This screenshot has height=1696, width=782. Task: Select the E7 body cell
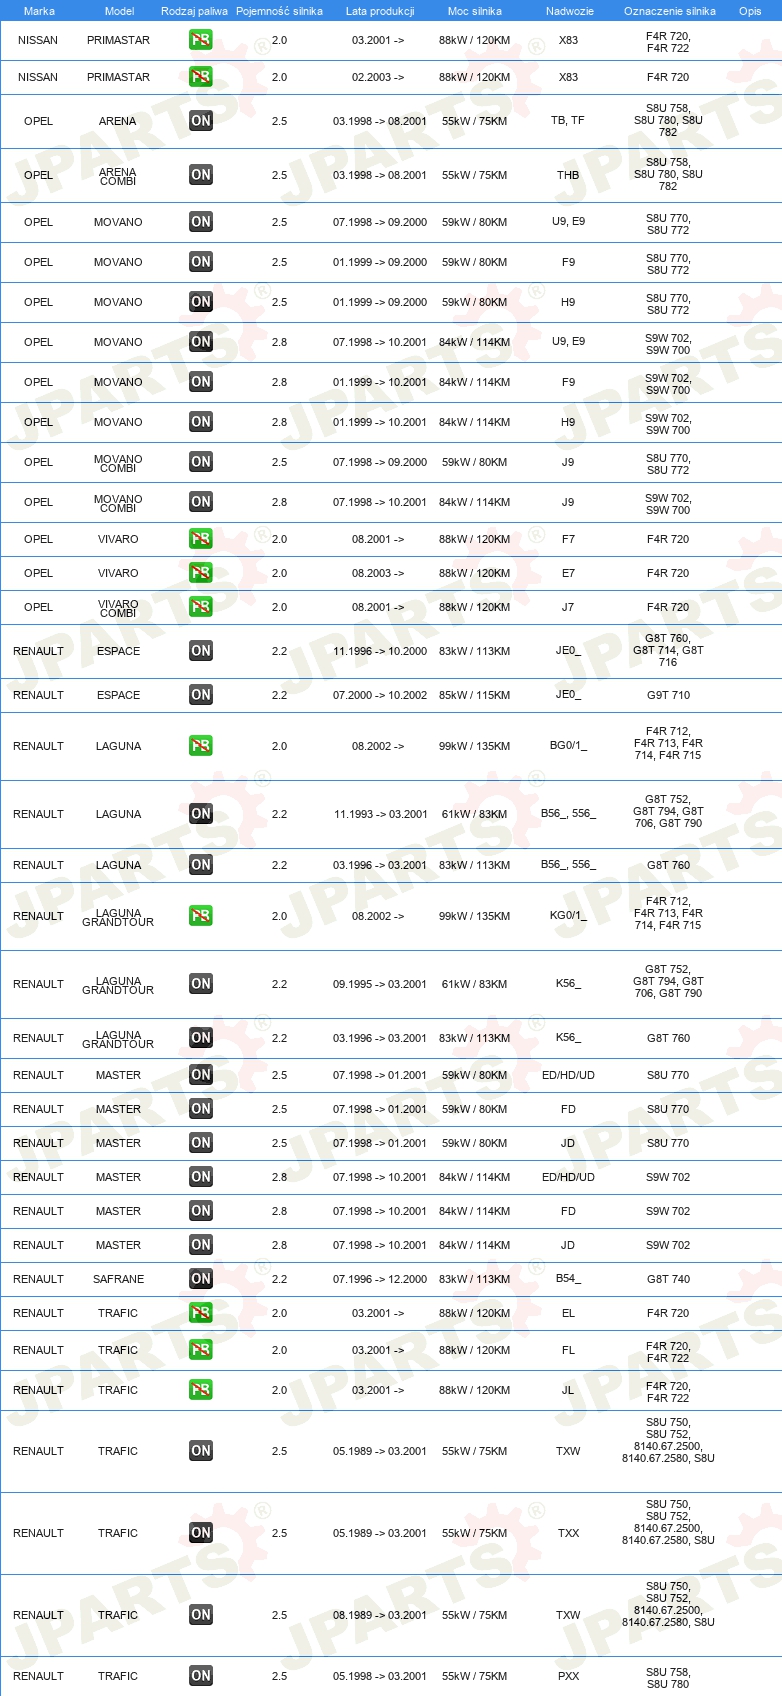pos(568,573)
